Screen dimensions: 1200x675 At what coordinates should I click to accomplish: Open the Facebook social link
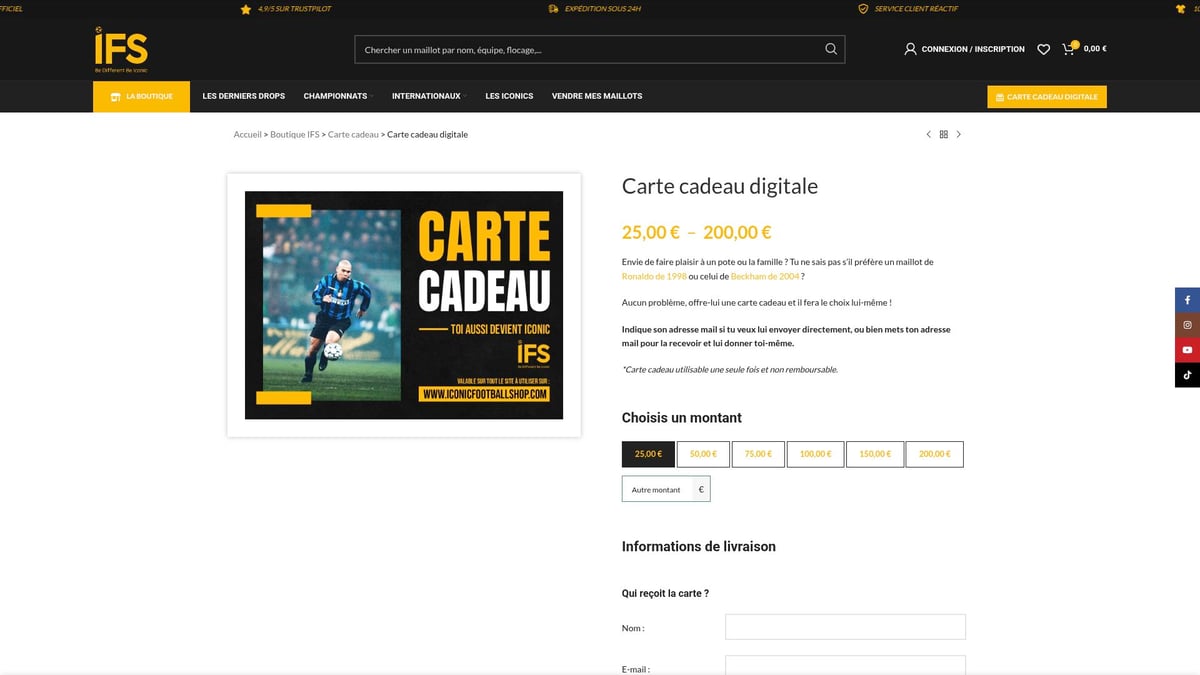[x=1187, y=300]
